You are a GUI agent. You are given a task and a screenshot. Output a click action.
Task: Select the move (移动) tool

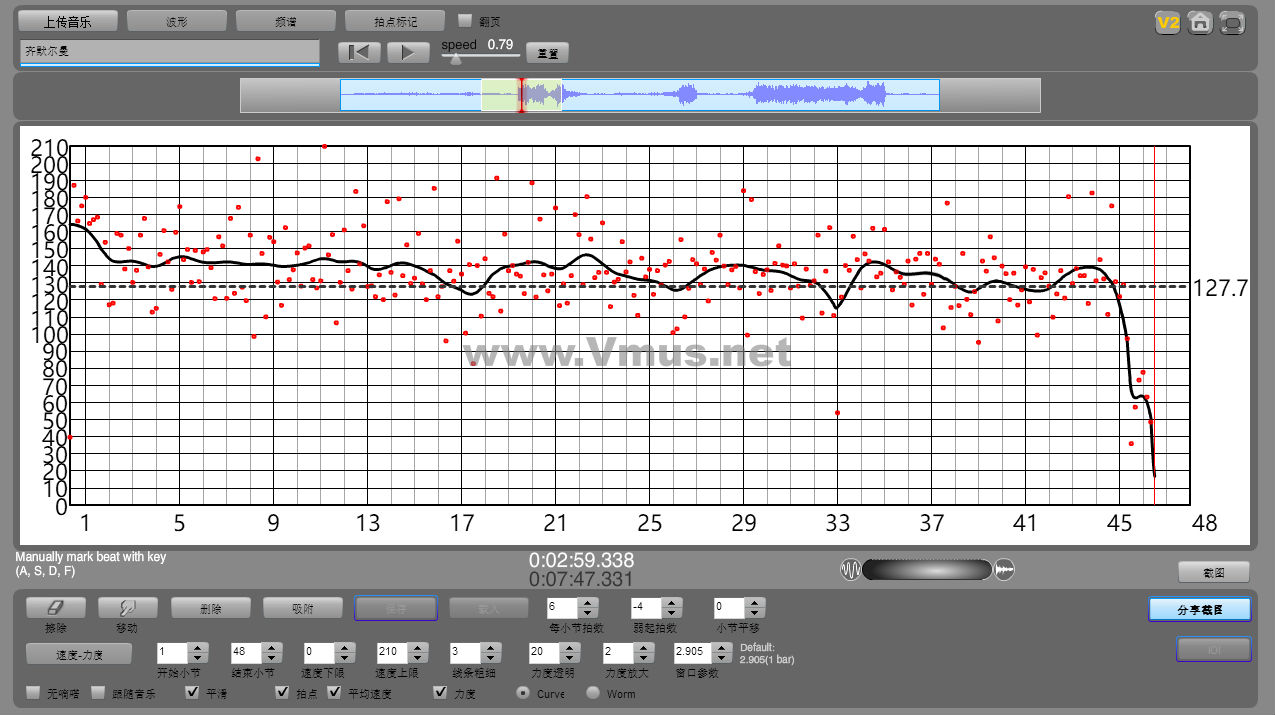pos(126,608)
